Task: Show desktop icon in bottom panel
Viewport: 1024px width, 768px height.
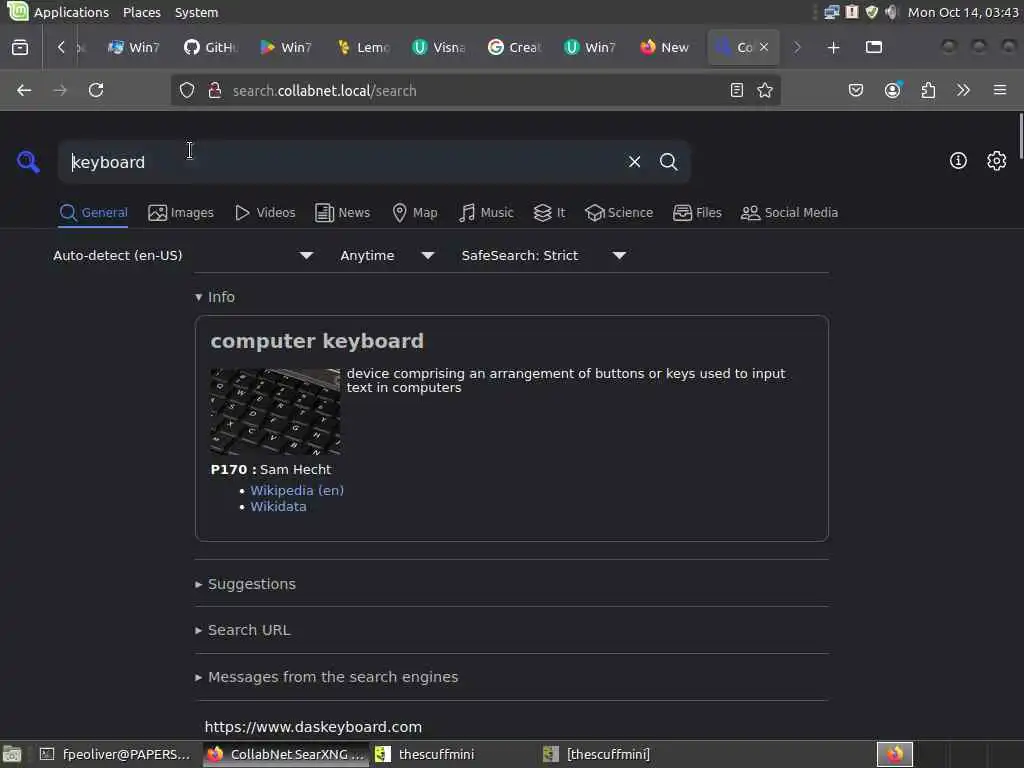Action: [x=12, y=754]
